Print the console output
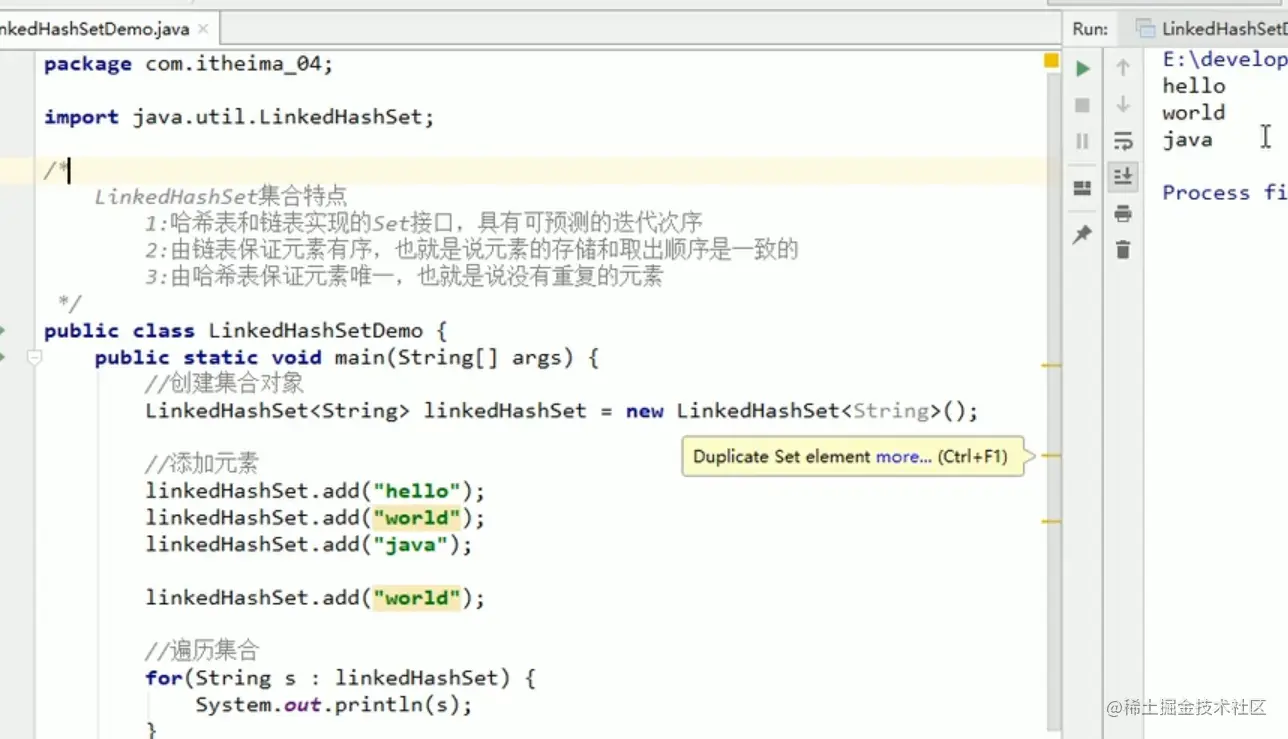Screen dimensions: 1288x739 point(1122,213)
